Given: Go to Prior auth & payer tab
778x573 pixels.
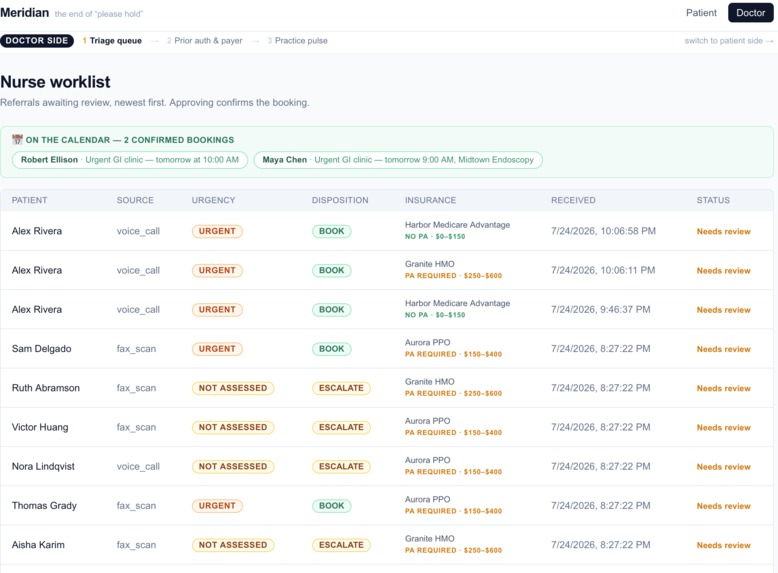Looking at the screenshot, I should [x=204, y=41].
